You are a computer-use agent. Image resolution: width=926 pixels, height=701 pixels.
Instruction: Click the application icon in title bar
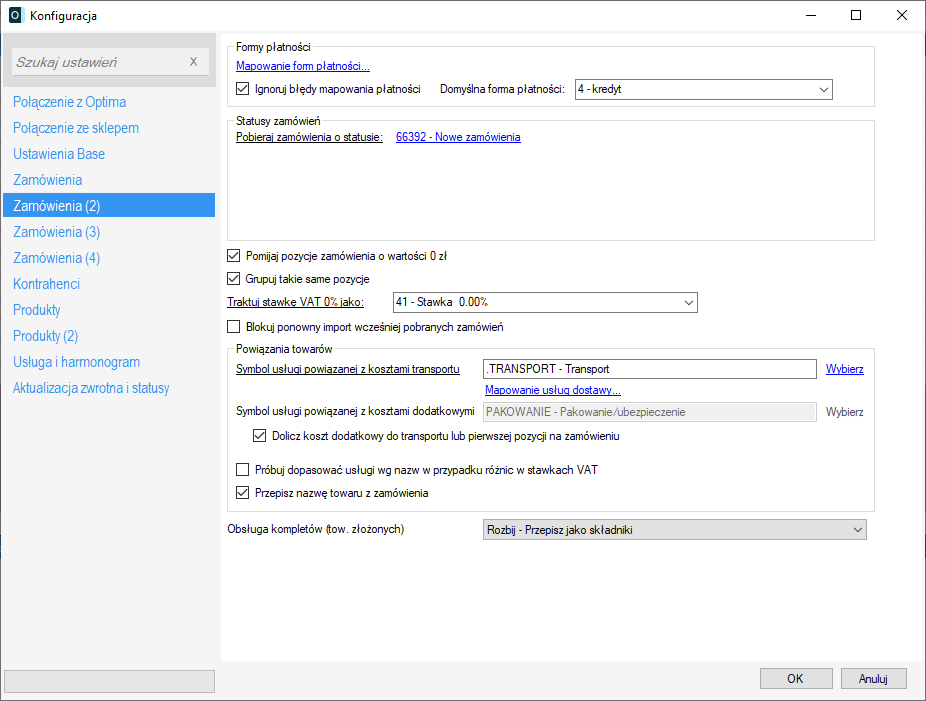click(x=15, y=15)
